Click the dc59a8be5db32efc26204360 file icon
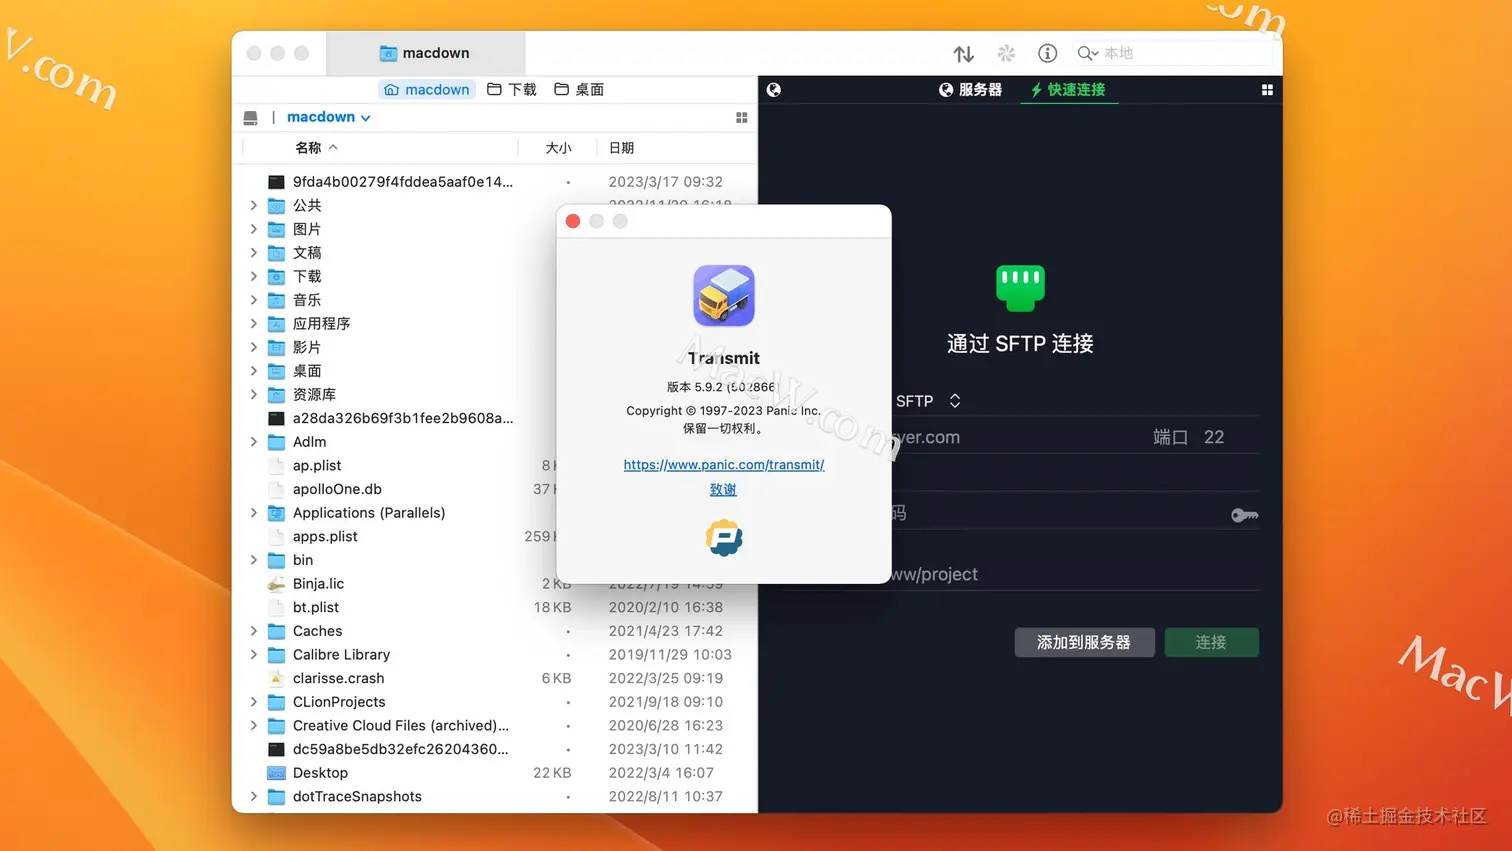1512x851 pixels. click(x=277, y=749)
